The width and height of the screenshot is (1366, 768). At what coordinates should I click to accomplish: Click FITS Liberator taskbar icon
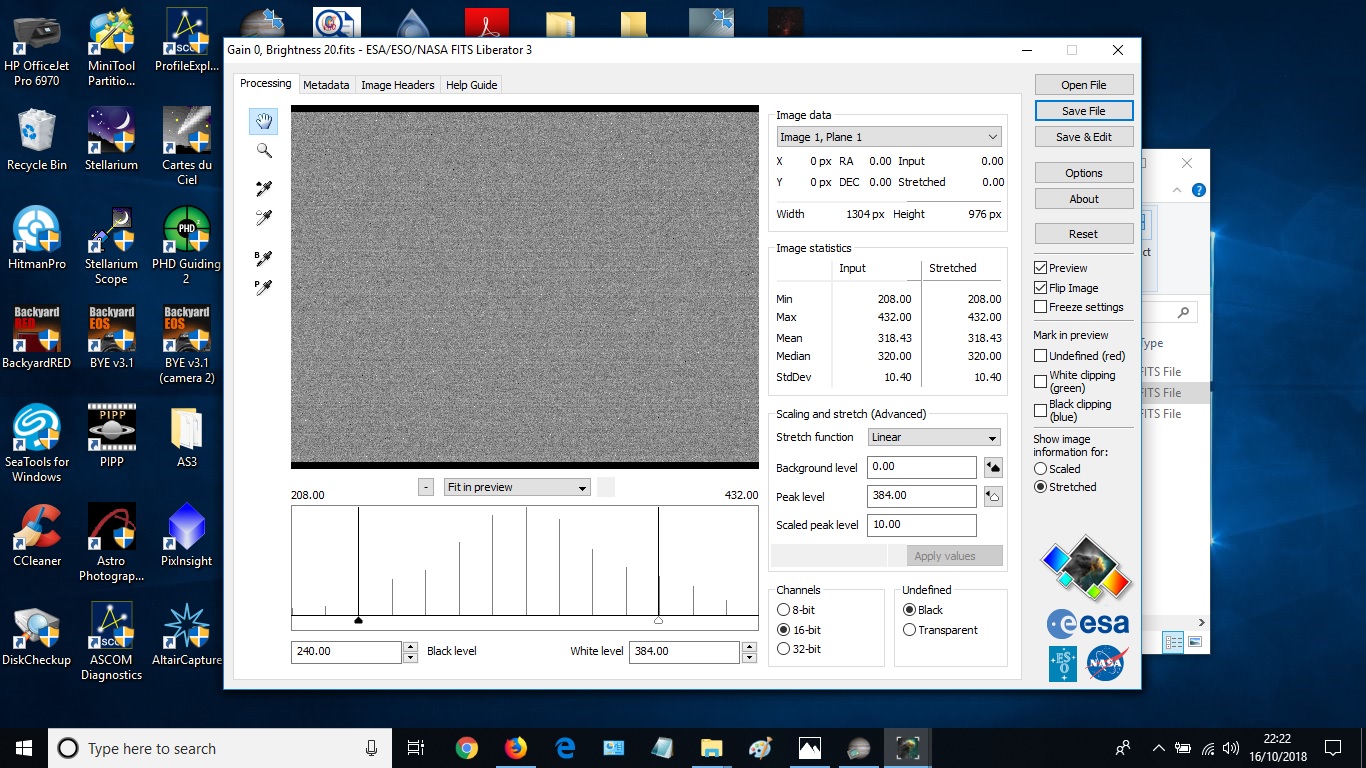click(908, 748)
